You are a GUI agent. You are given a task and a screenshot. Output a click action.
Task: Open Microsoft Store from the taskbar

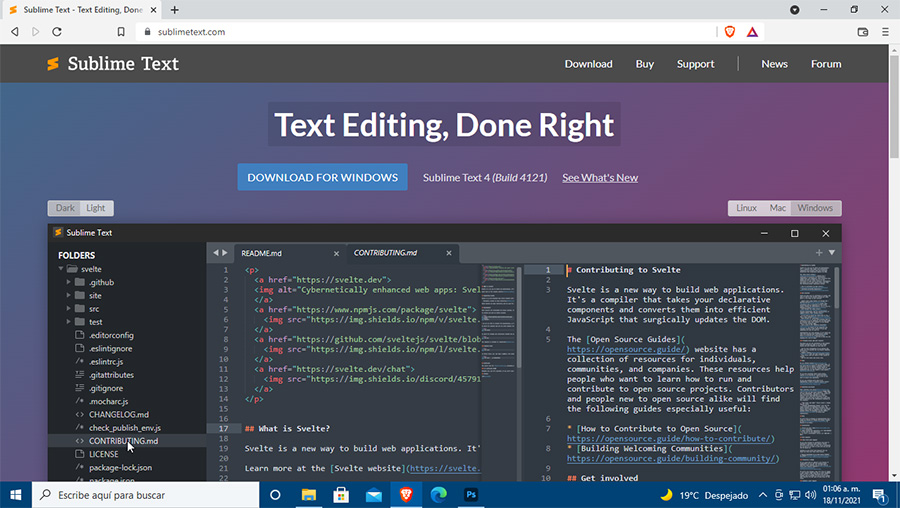tap(341, 495)
